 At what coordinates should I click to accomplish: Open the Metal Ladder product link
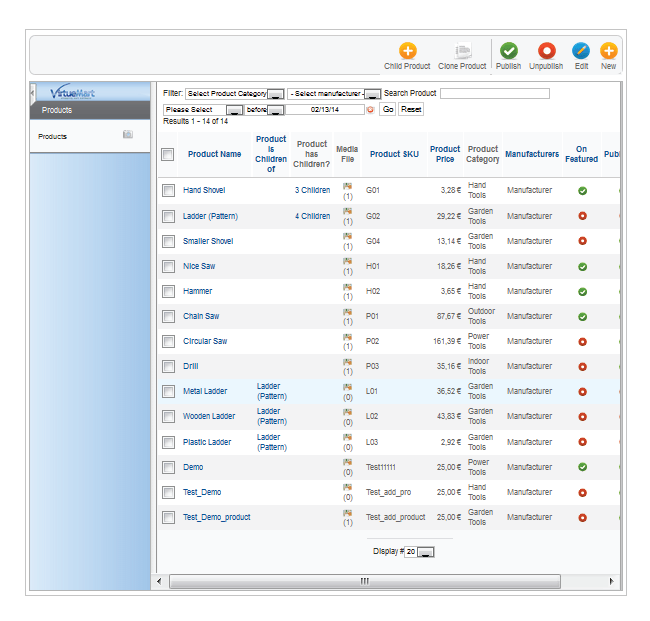click(205, 391)
